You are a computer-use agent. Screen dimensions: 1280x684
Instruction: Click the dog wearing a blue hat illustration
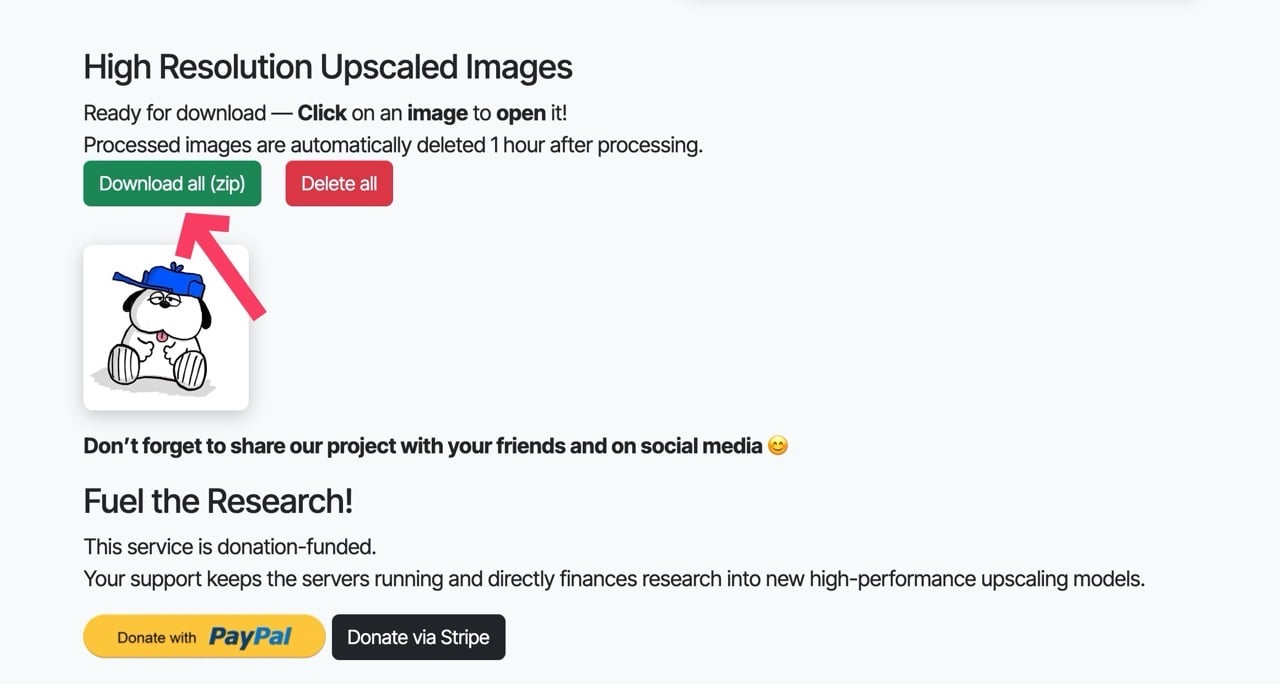point(165,325)
